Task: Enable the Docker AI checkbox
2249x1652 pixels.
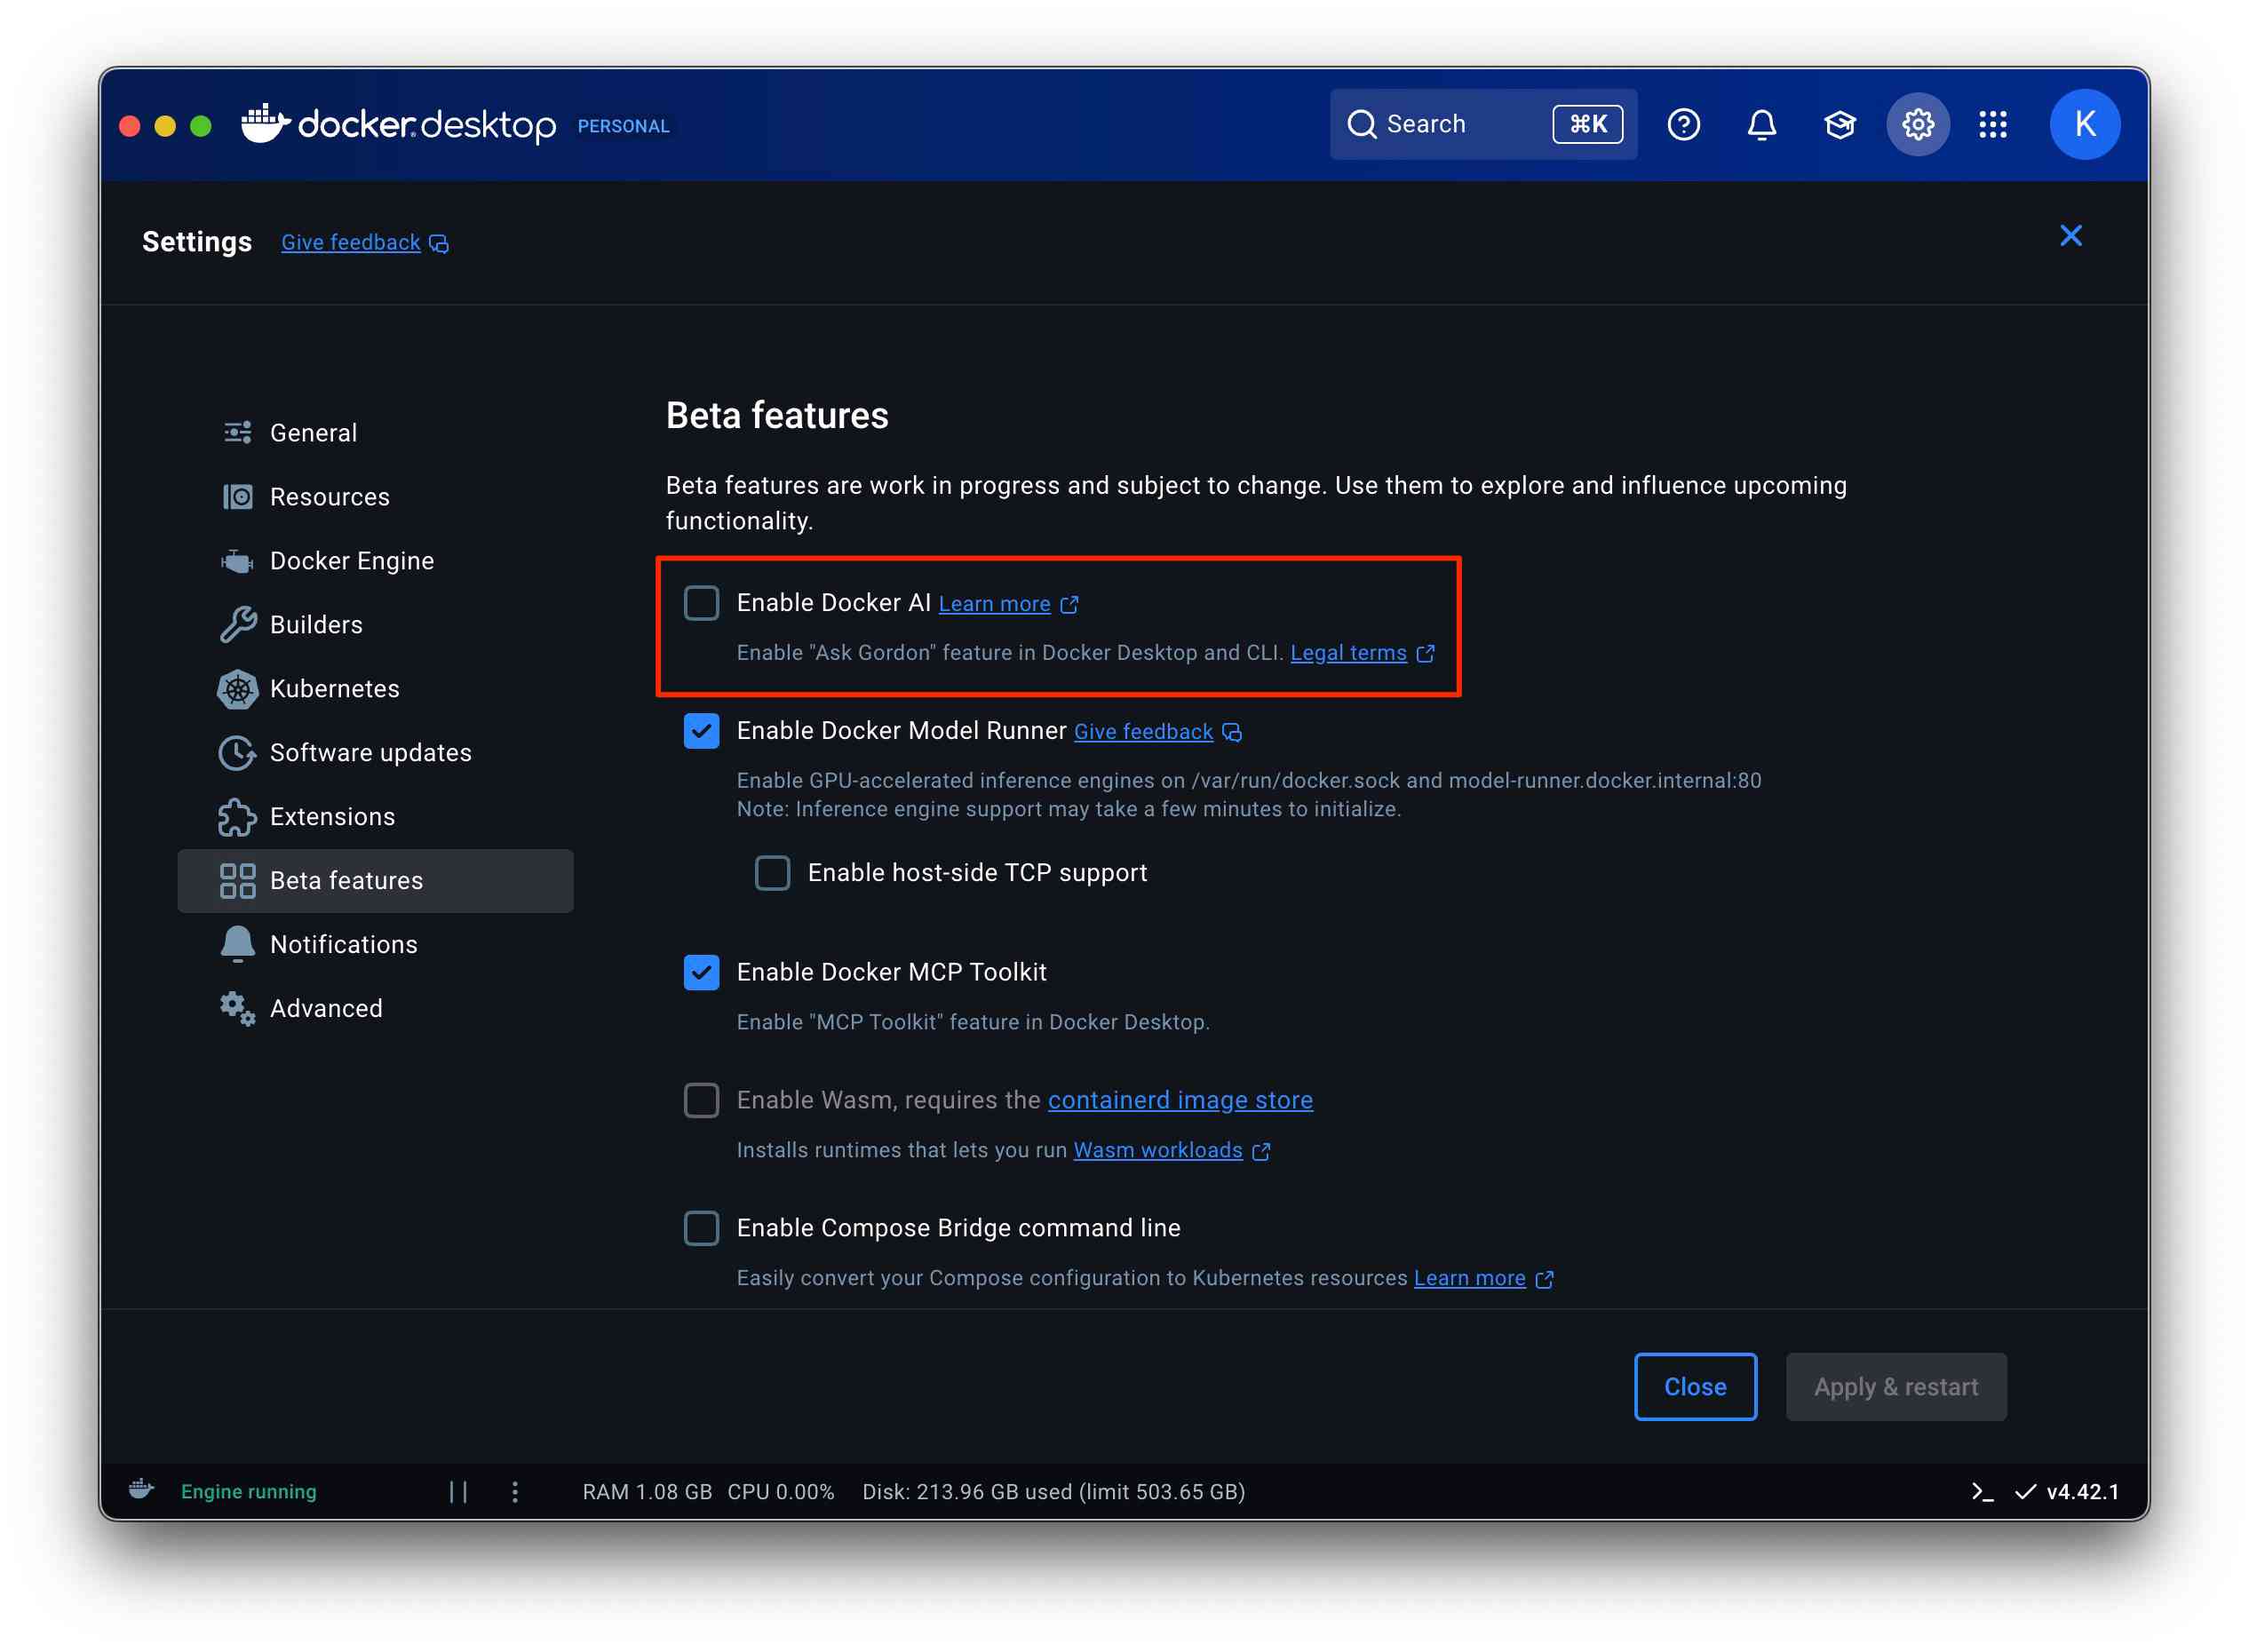Action: [701, 603]
